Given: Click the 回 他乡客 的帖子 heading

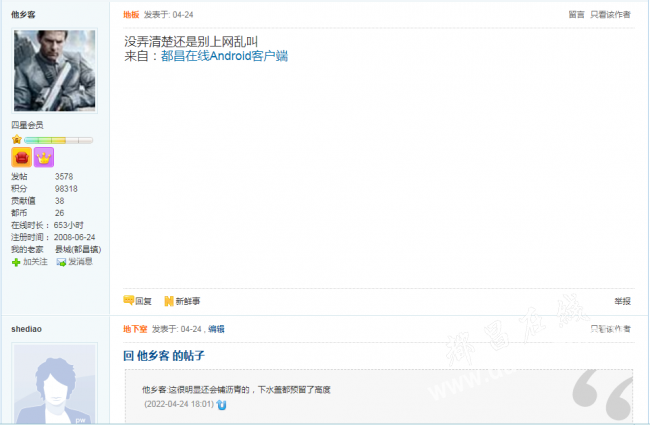Looking at the screenshot, I should tap(164, 355).
